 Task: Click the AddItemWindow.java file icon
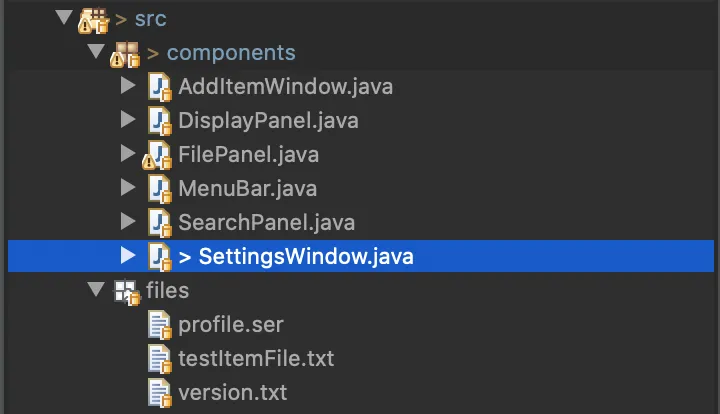[159, 87]
